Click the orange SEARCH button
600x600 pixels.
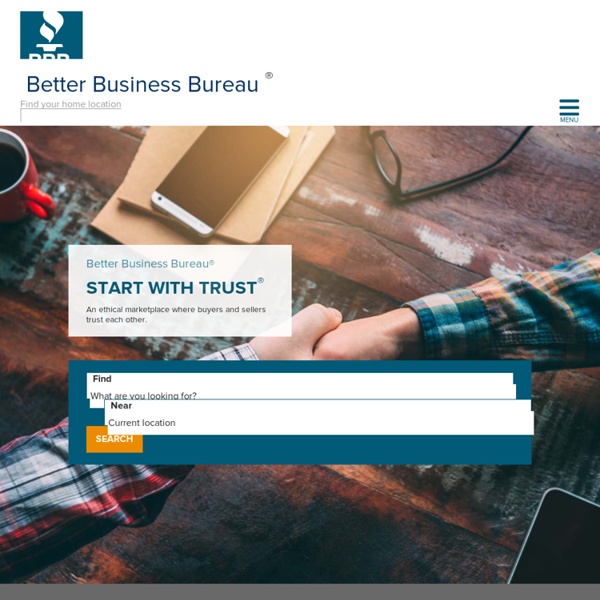coord(114,439)
